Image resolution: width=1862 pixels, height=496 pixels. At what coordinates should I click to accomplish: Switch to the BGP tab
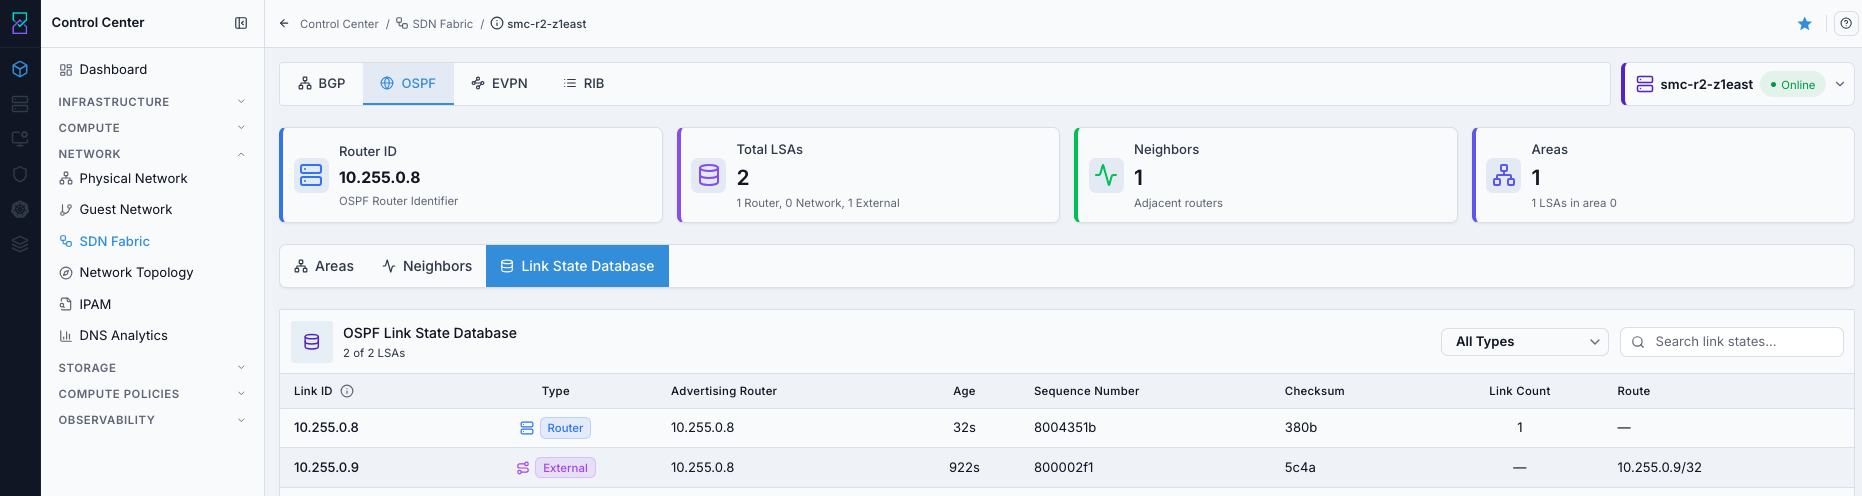point(322,84)
